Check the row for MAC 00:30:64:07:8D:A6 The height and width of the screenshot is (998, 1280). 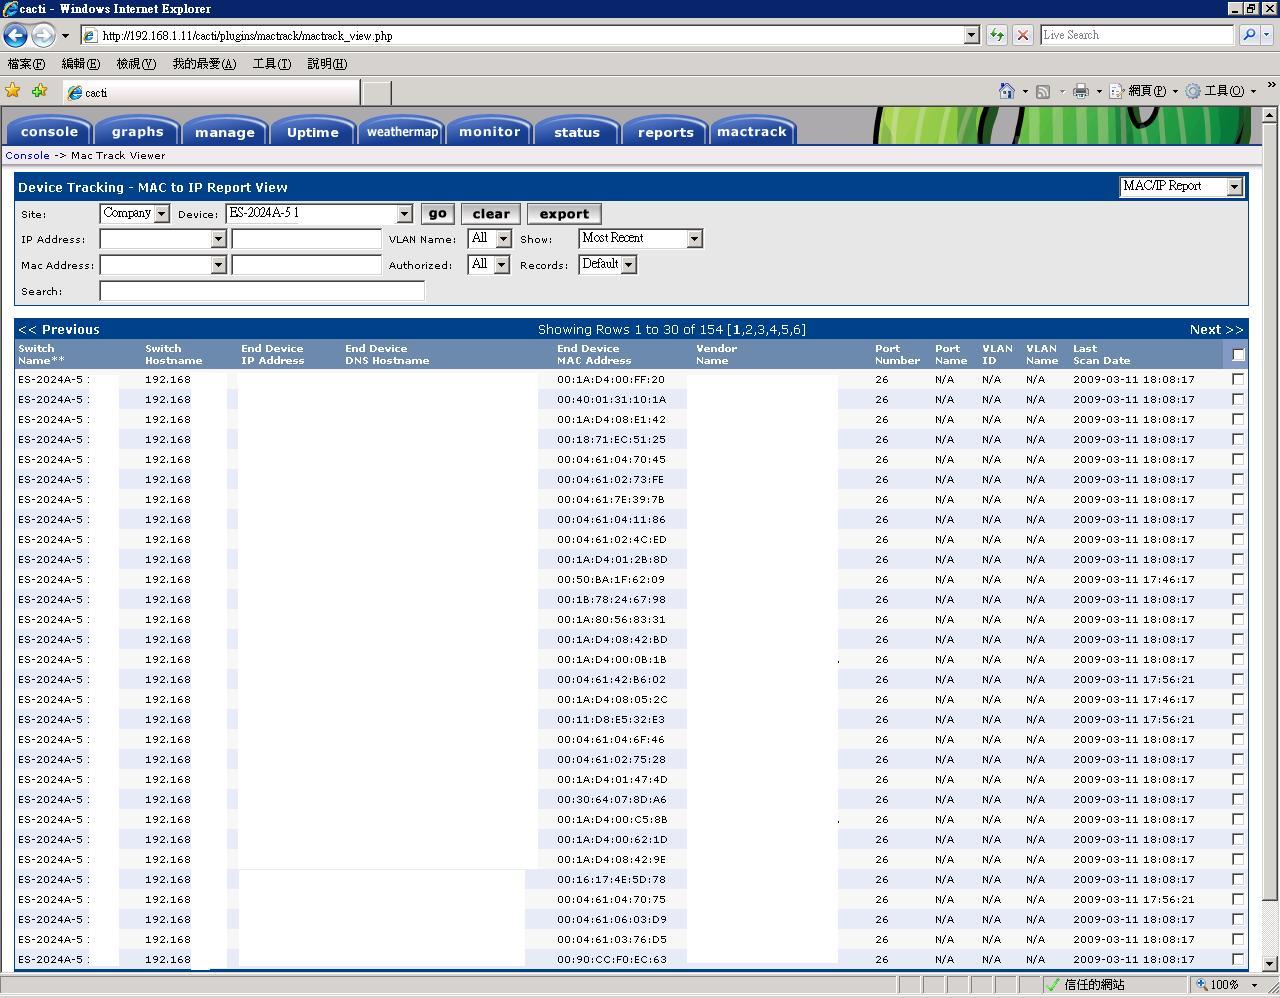point(1238,799)
